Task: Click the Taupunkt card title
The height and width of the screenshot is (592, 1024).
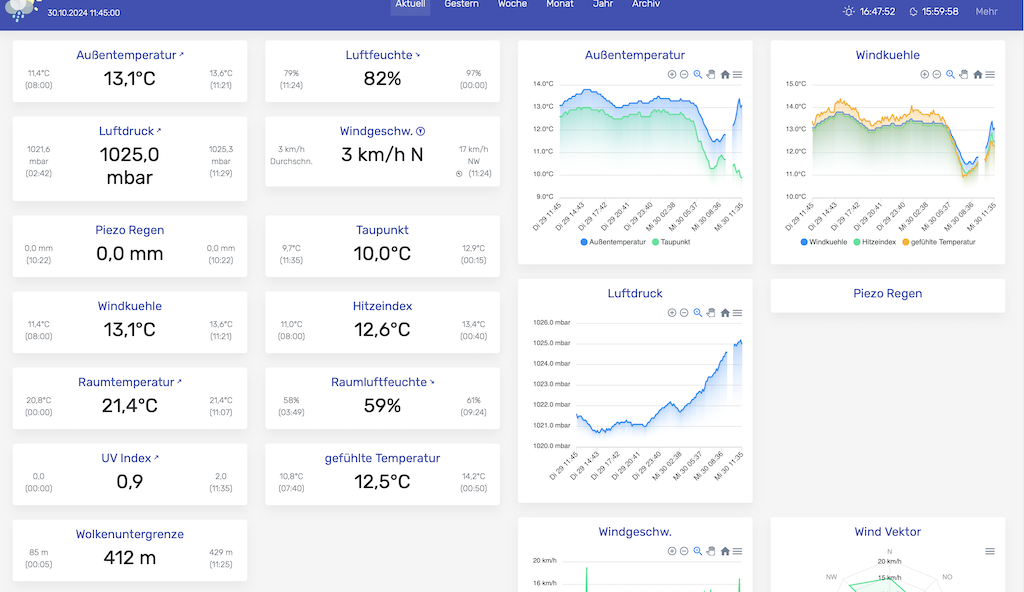Action: (382, 230)
